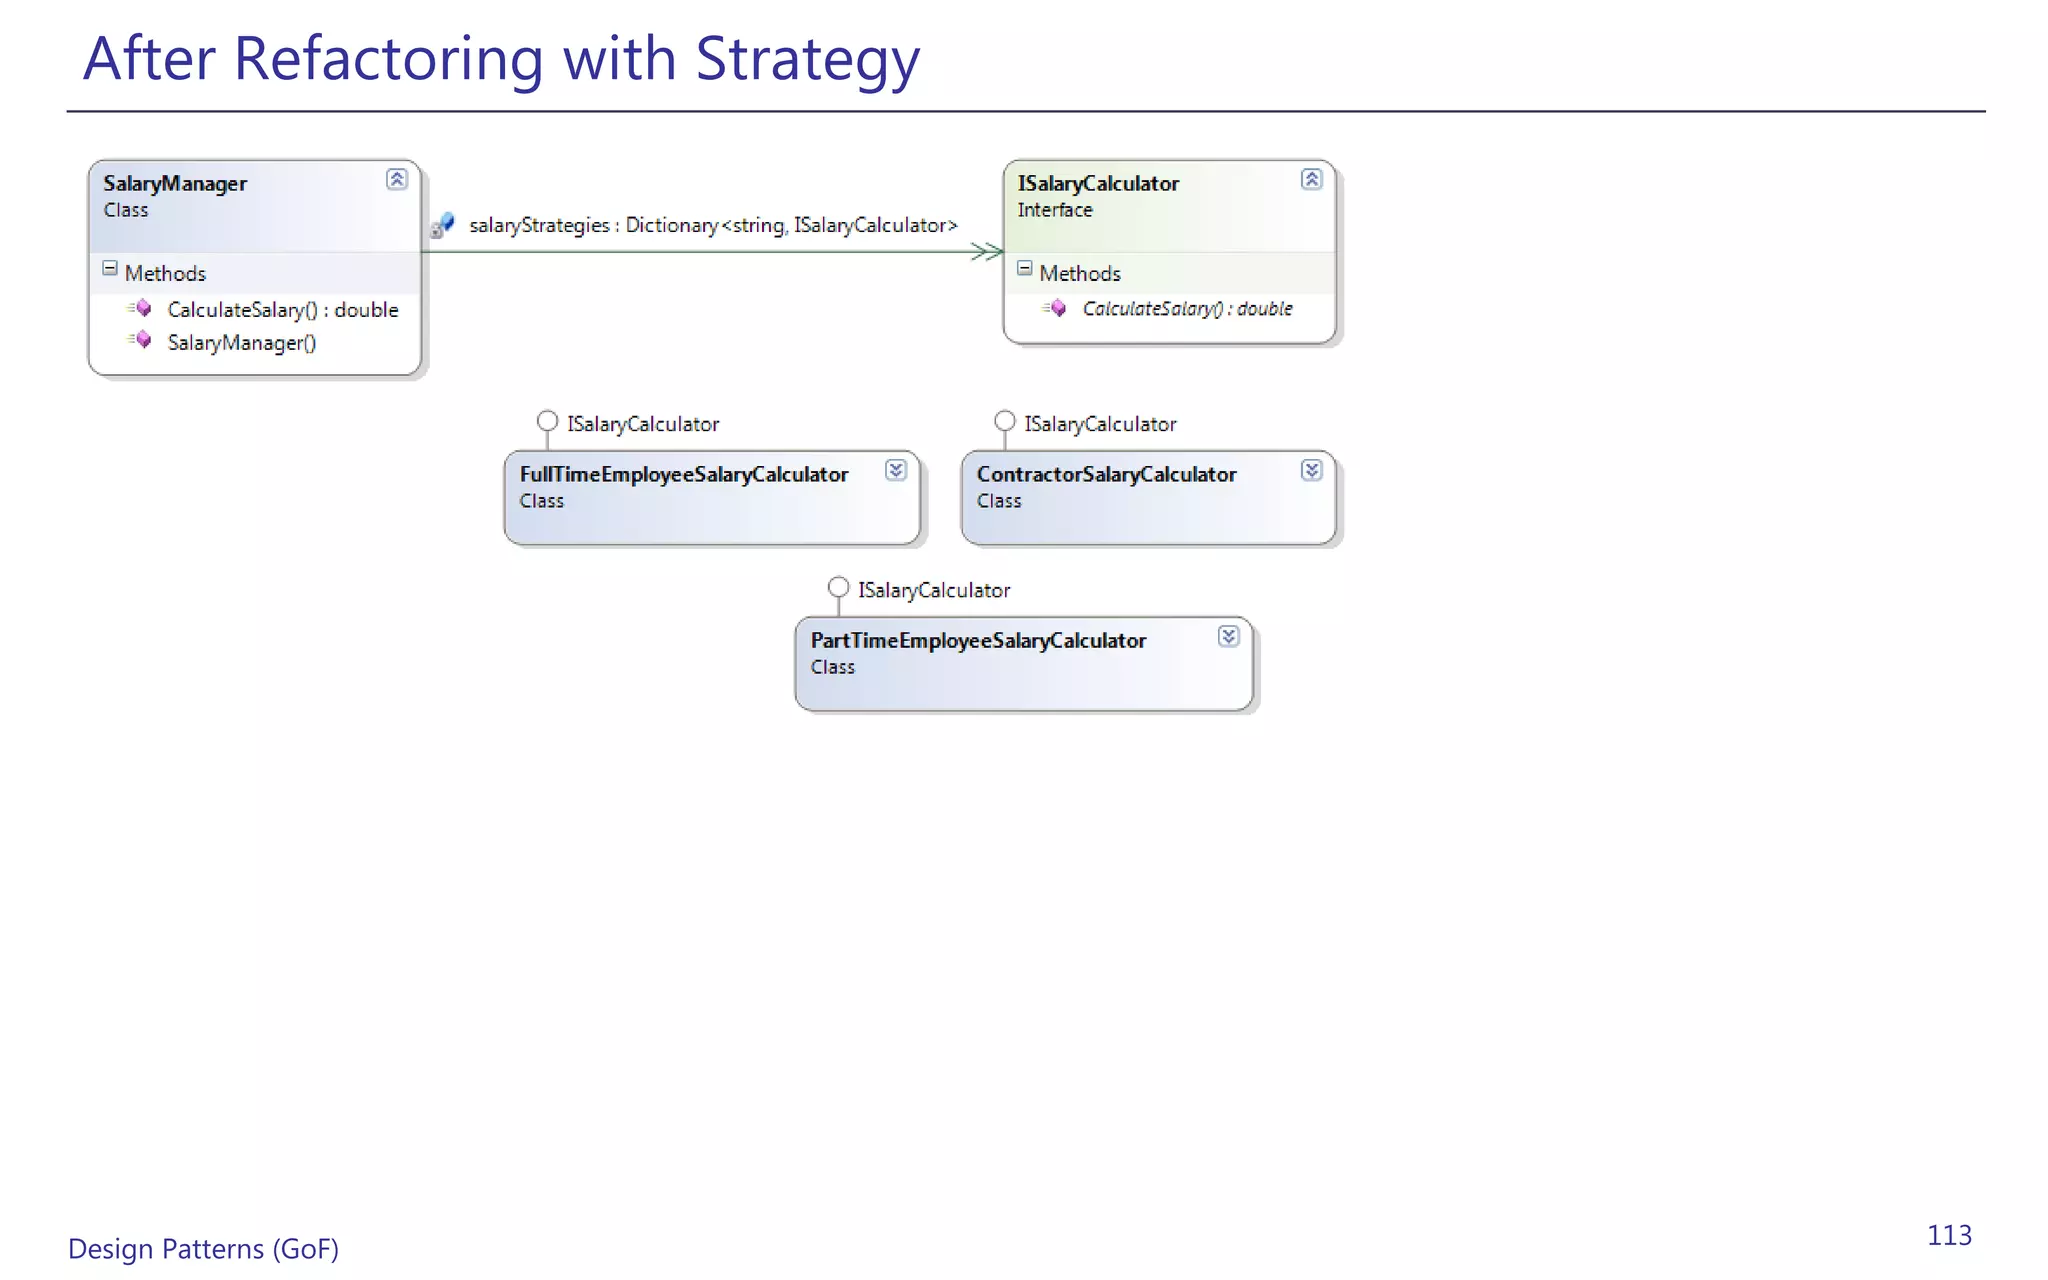
Task: Expand the FullTimeEmployeeSalaryCalculator class chevron
Action: point(896,471)
